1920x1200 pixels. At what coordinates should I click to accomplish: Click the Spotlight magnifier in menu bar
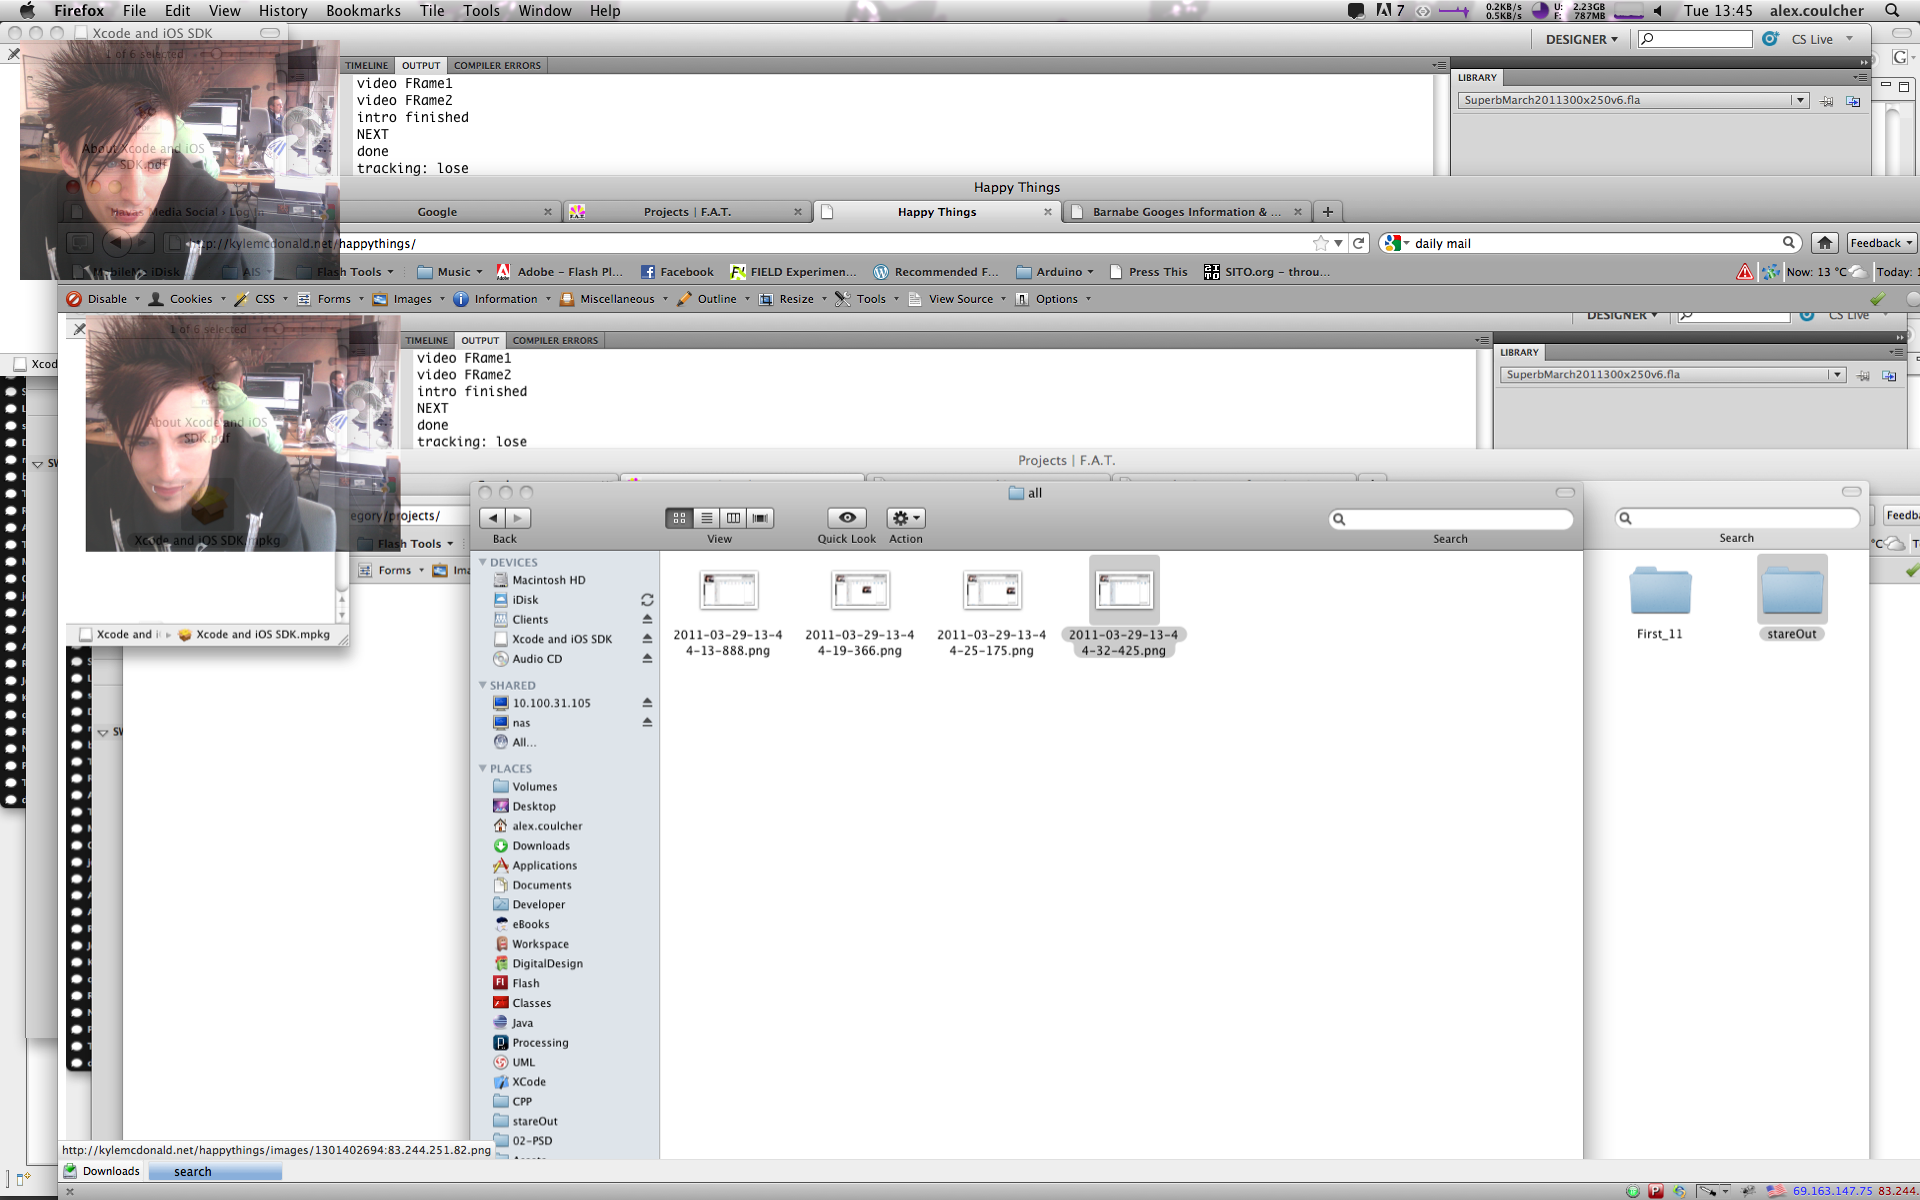1892,10
